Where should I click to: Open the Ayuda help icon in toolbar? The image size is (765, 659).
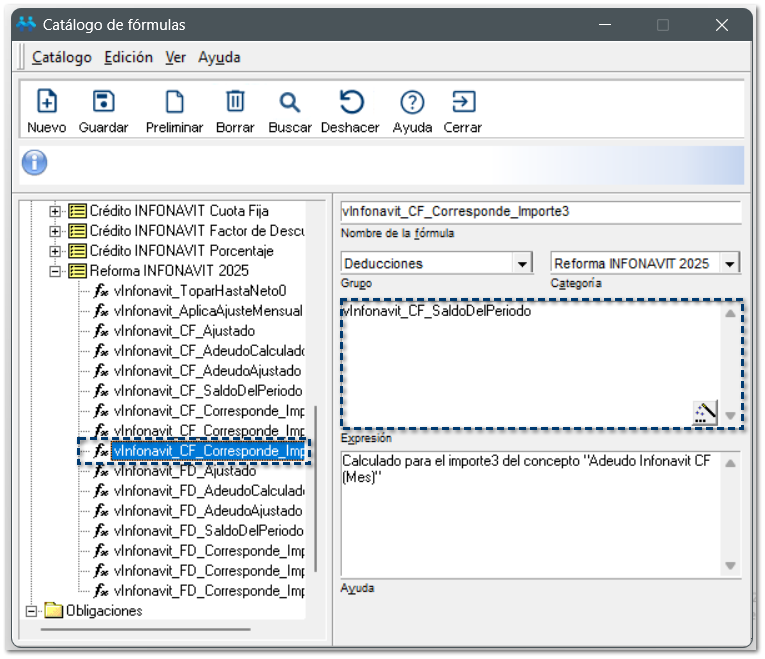tap(412, 102)
